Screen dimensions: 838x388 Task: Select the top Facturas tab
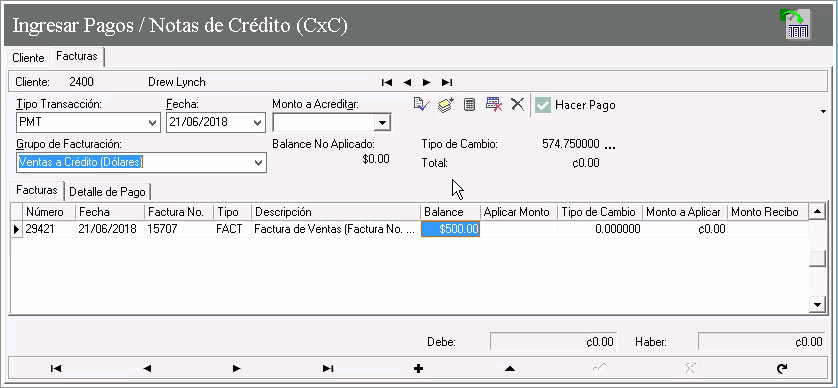77,56
